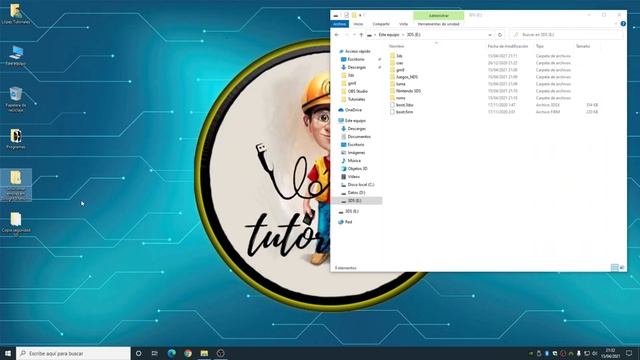Sort by the Nombre column header
The height and width of the screenshot is (360, 640).
[x=397, y=46]
